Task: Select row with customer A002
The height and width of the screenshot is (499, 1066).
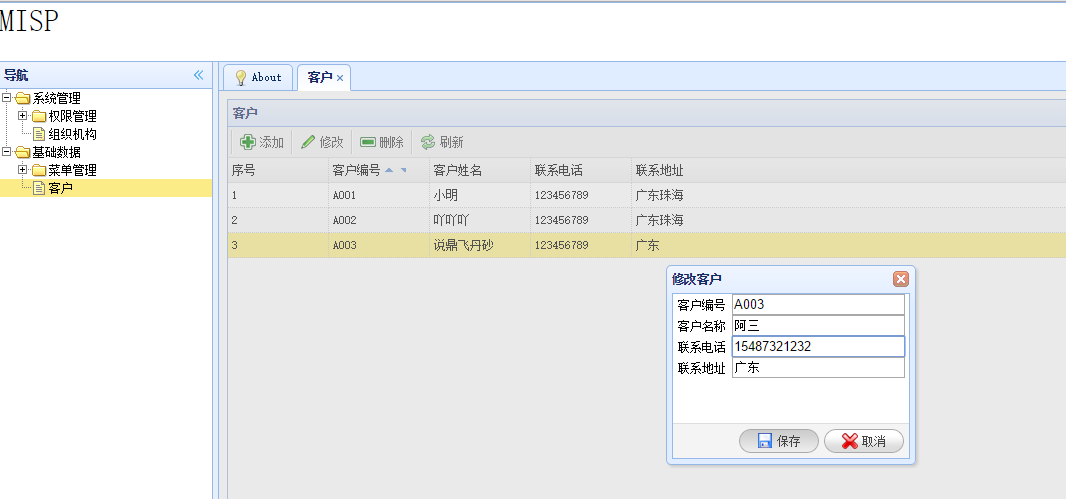Action: click(647, 220)
